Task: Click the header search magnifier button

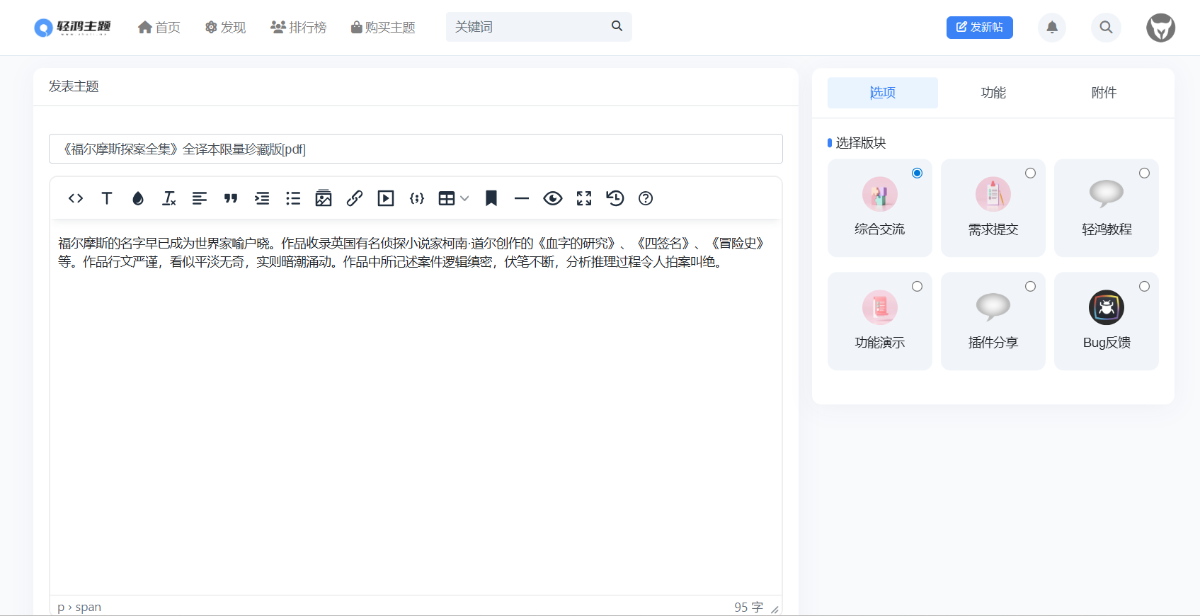Action: [x=1106, y=27]
